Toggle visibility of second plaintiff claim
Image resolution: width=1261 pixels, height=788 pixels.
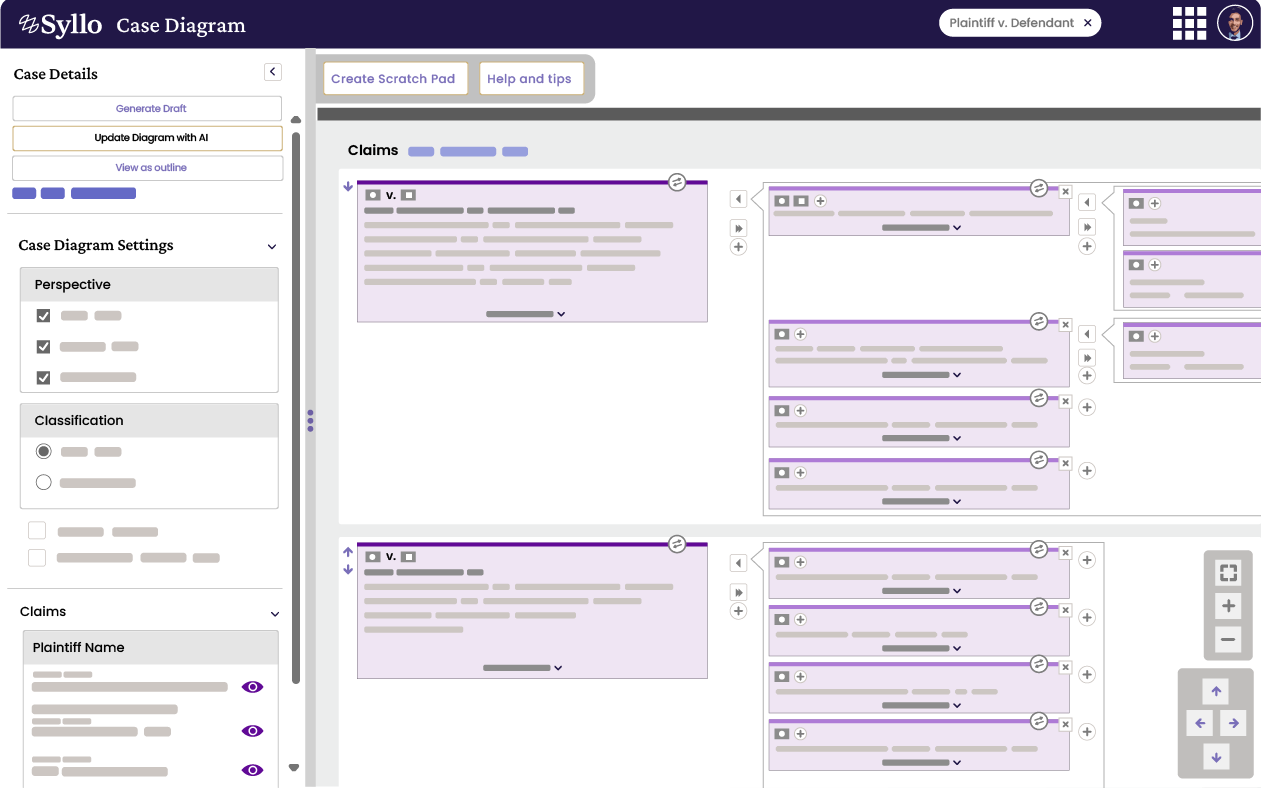pyautogui.click(x=253, y=731)
